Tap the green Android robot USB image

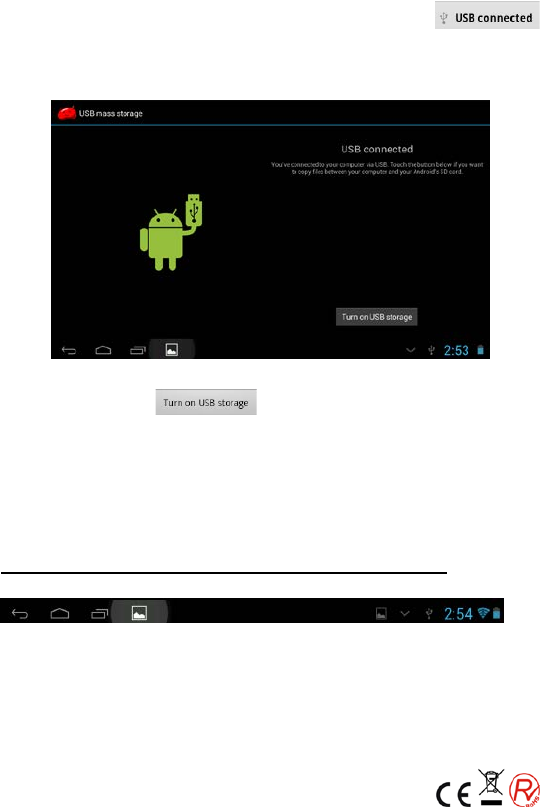[170, 232]
